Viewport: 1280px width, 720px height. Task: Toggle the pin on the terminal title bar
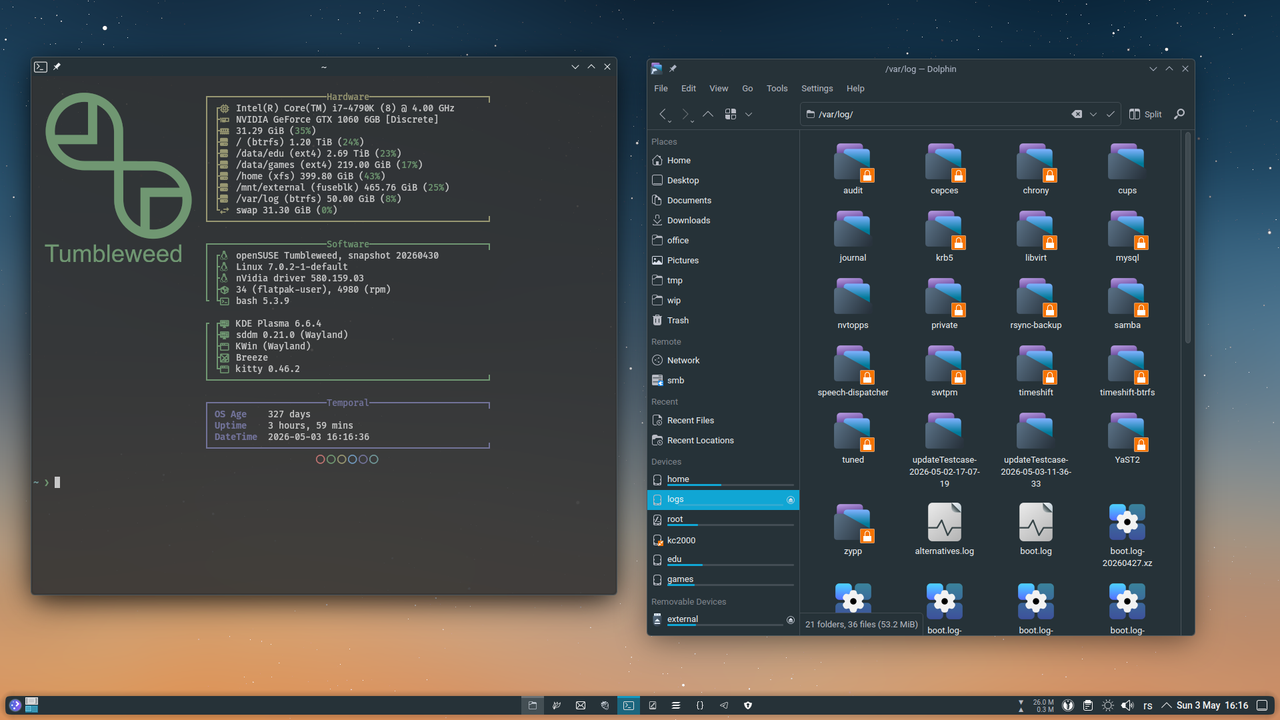(x=57, y=67)
